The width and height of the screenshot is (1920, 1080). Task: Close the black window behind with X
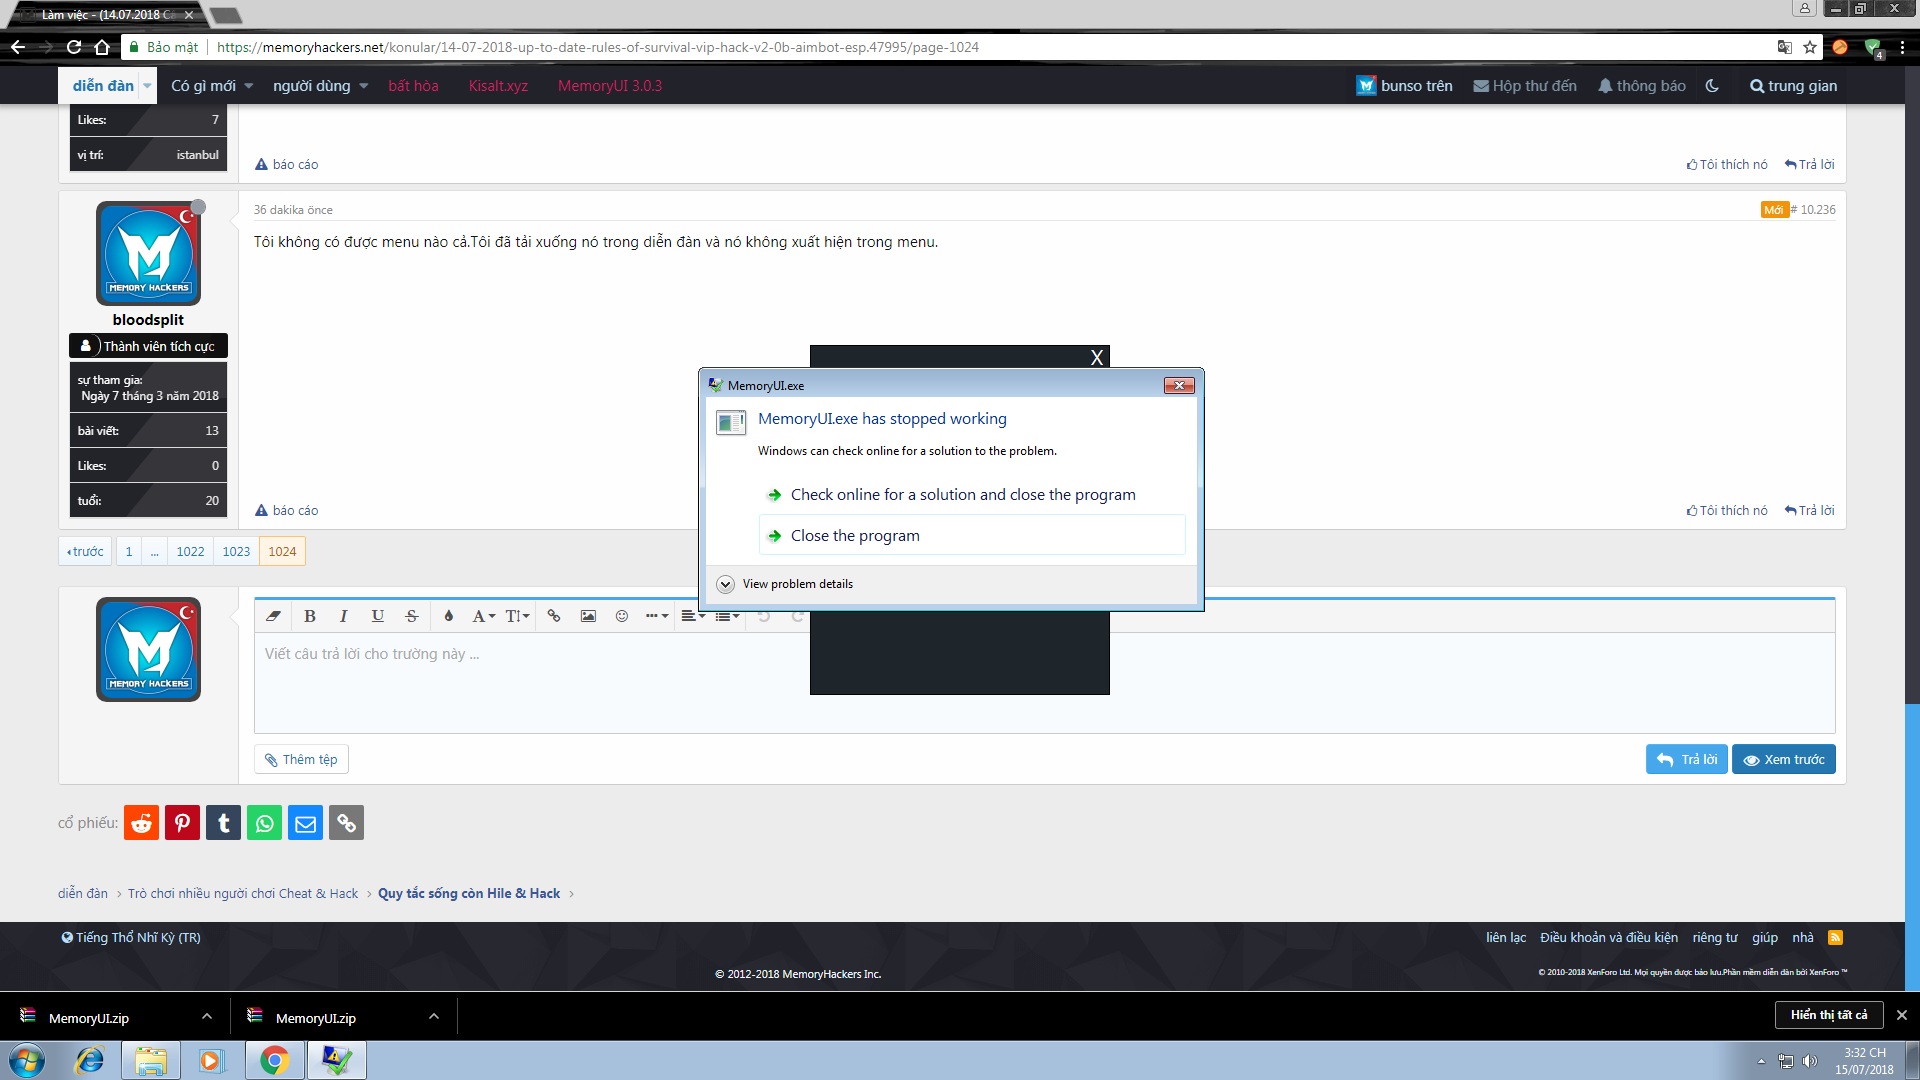click(1097, 357)
